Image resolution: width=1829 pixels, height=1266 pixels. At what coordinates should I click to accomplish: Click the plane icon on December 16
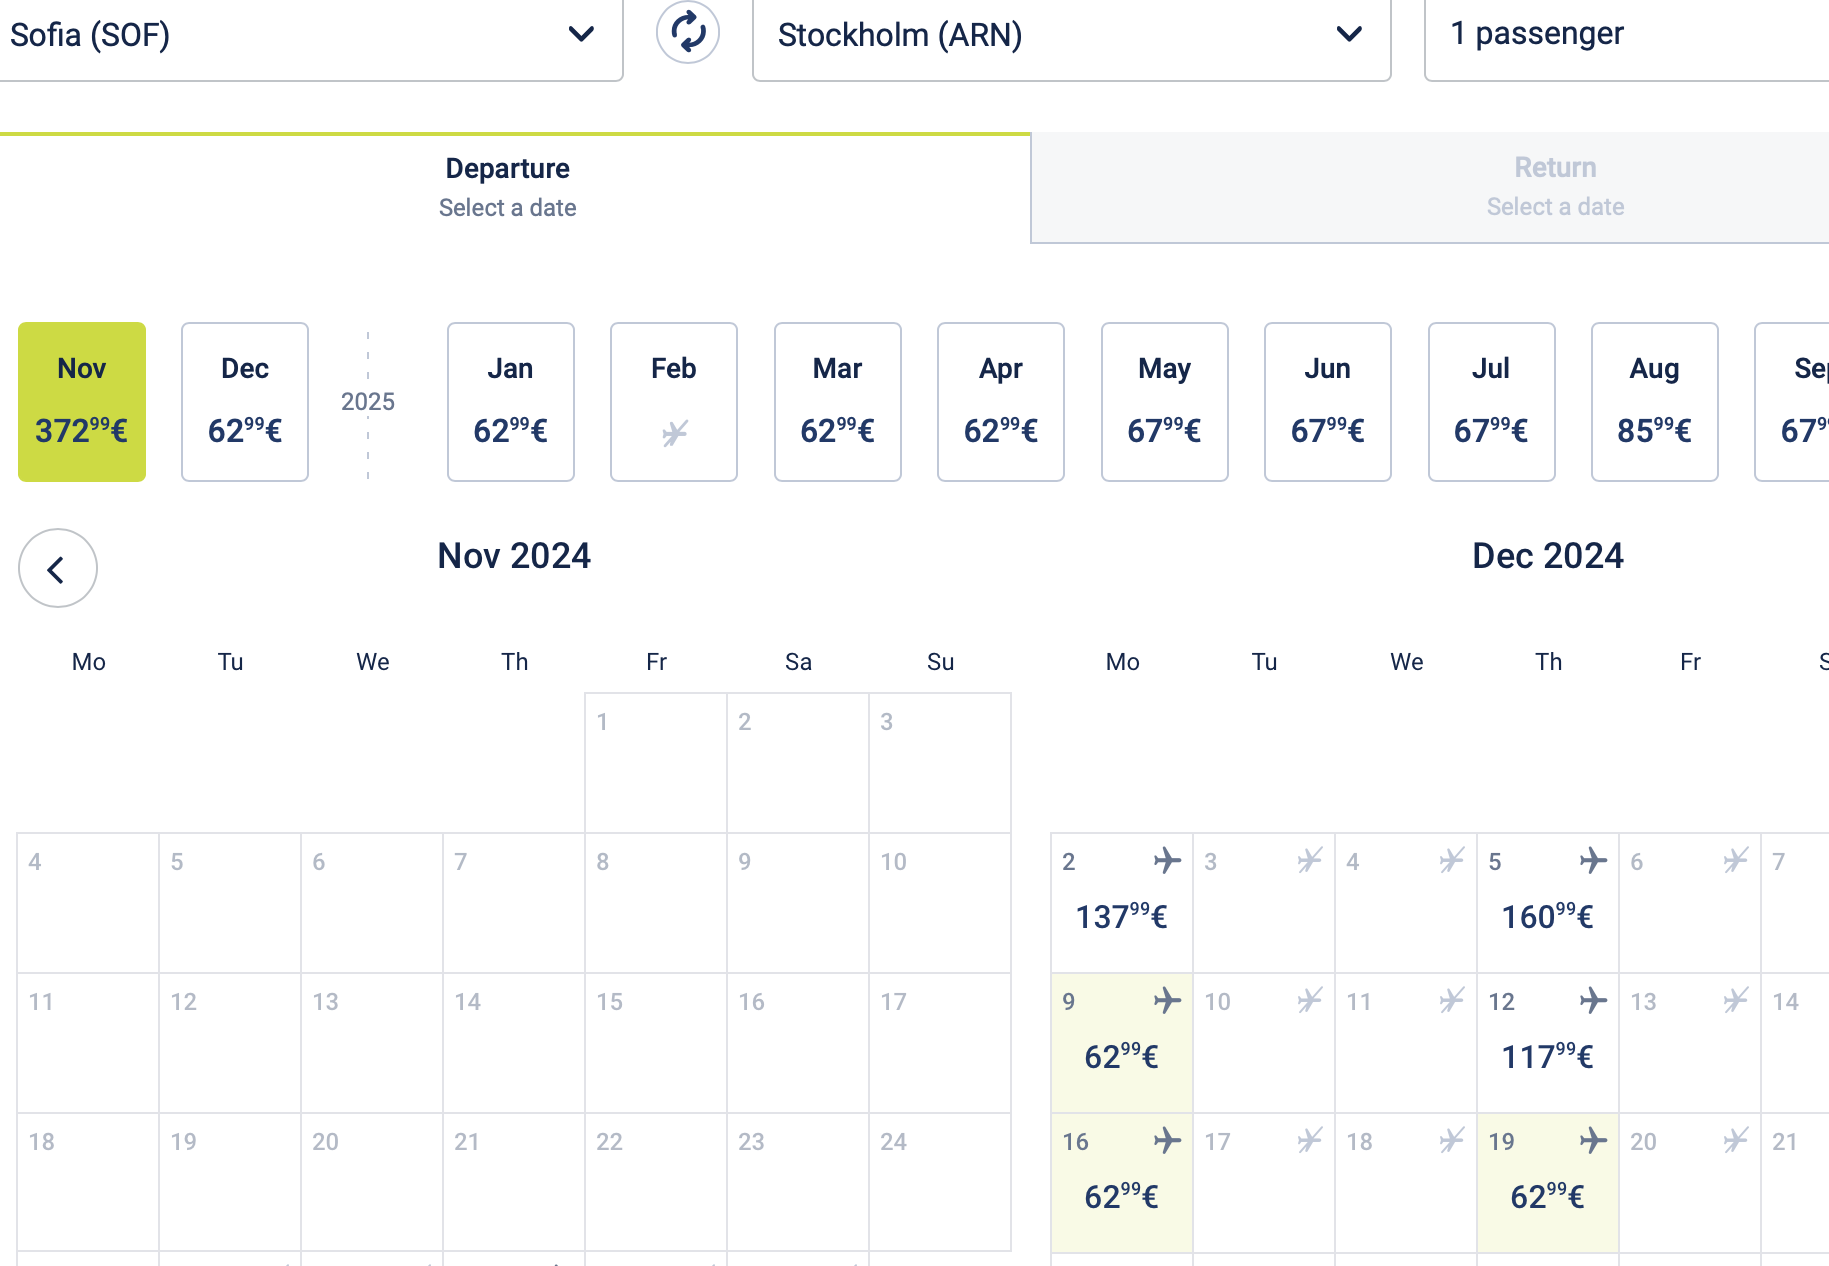[1166, 1140]
